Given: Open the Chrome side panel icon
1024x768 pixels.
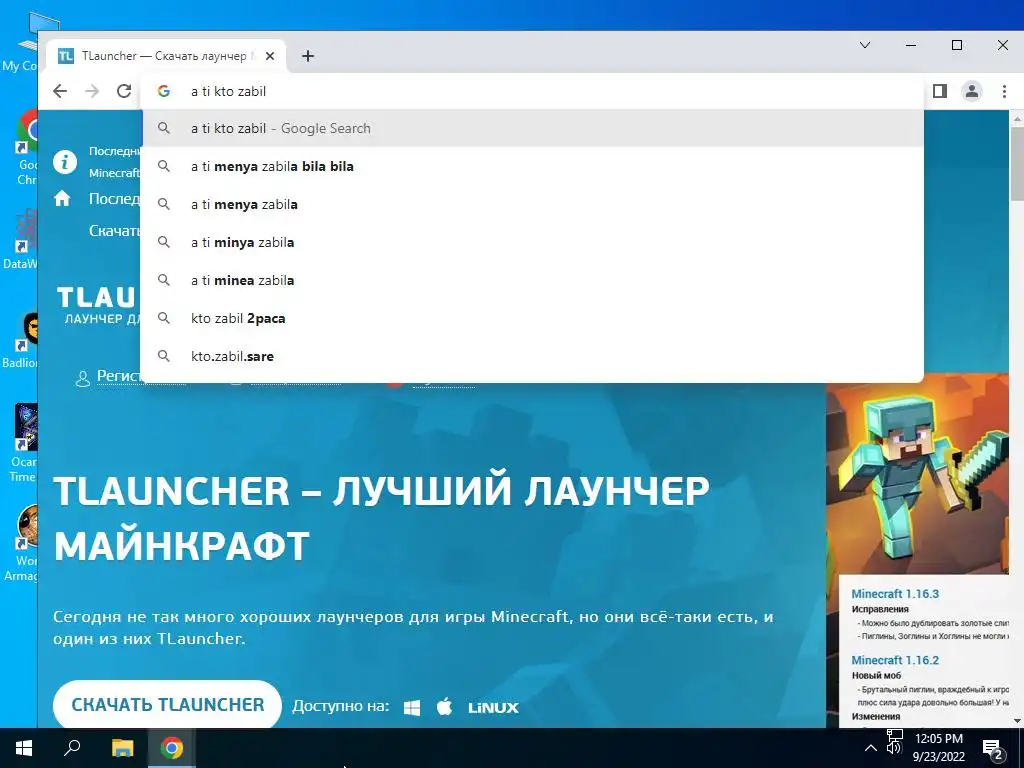Looking at the screenshot, I should (940, 91).
